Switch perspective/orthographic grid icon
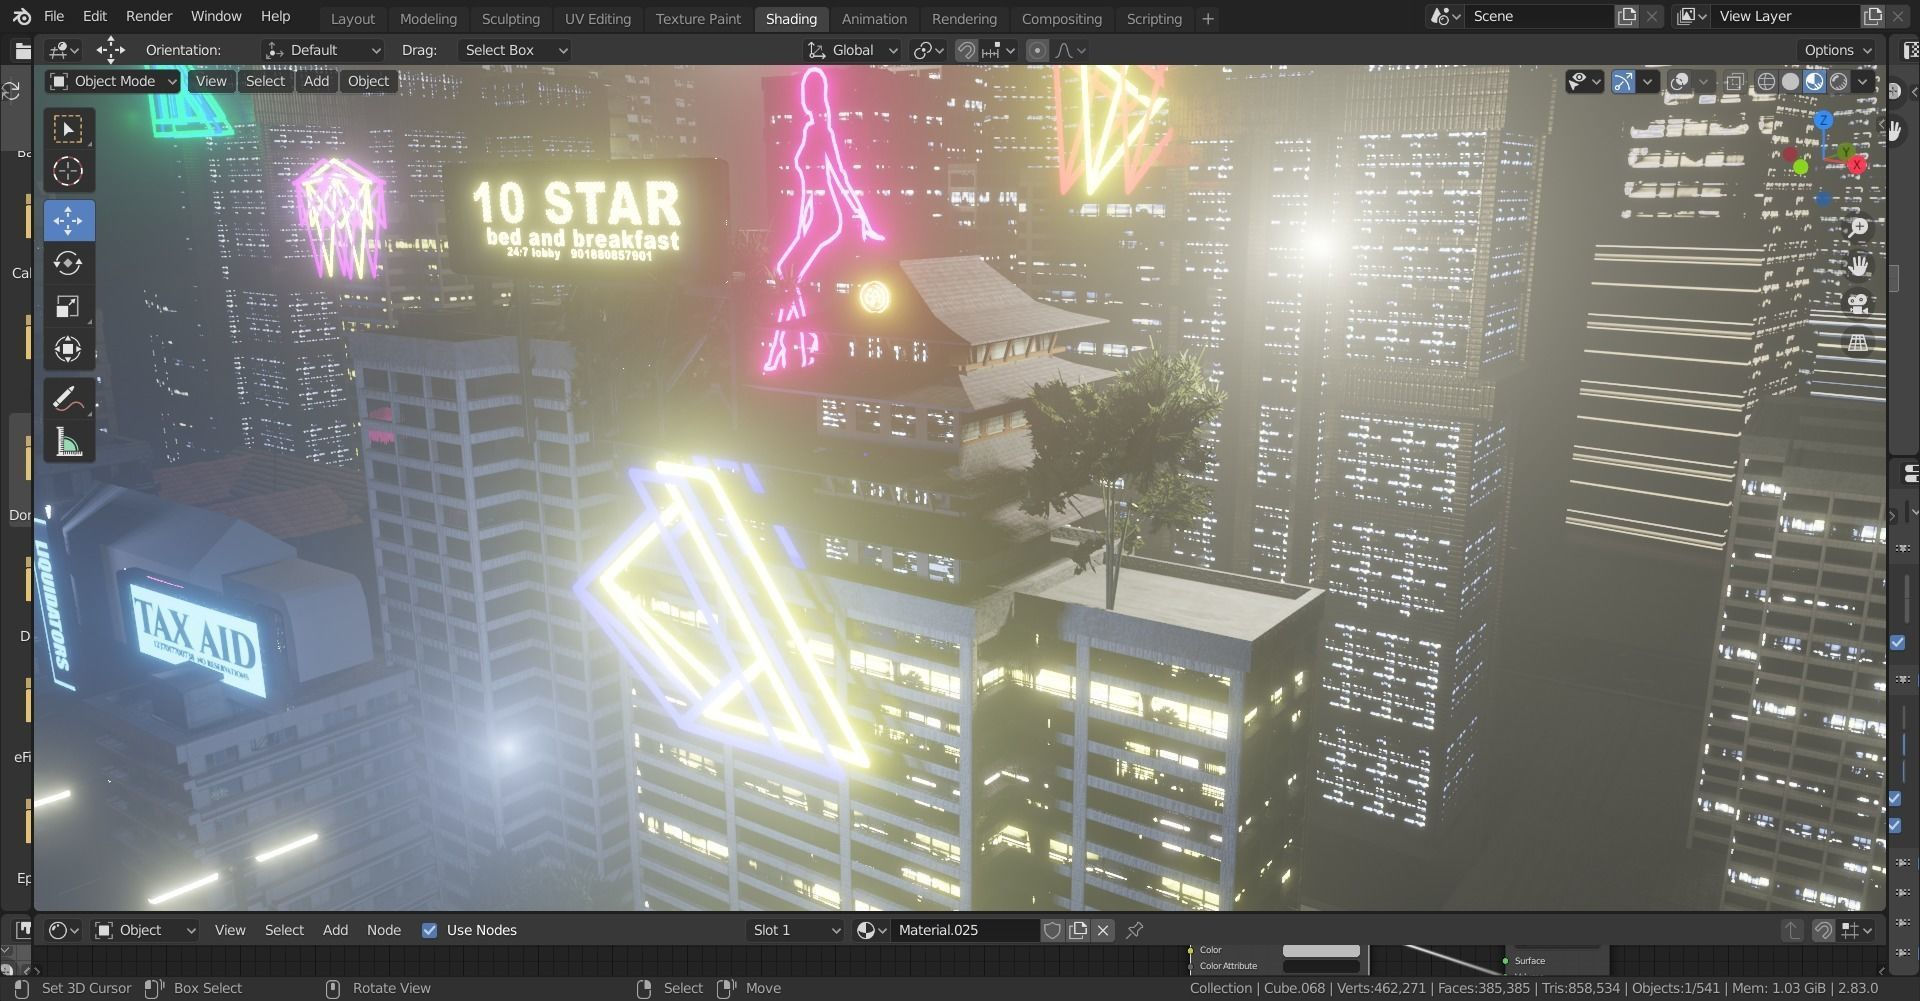This screenshot has height=1001, width=1920. [x=1858, y=342]
